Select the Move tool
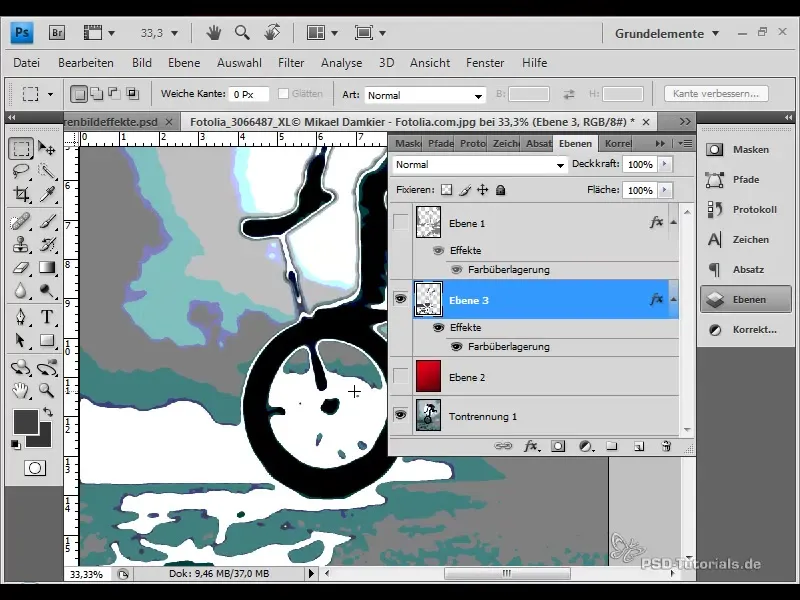This screenshot has height=600, width=800. point(47,148)
